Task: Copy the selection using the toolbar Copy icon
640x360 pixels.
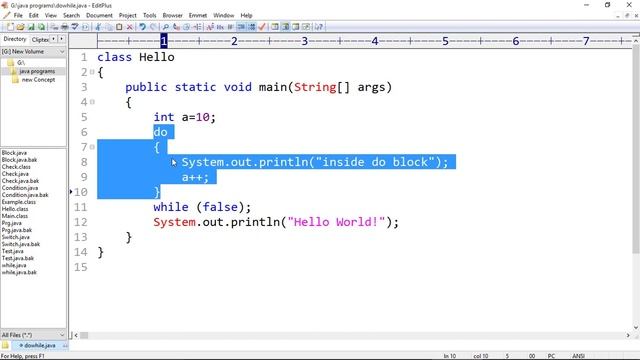Action: (109, 27)
